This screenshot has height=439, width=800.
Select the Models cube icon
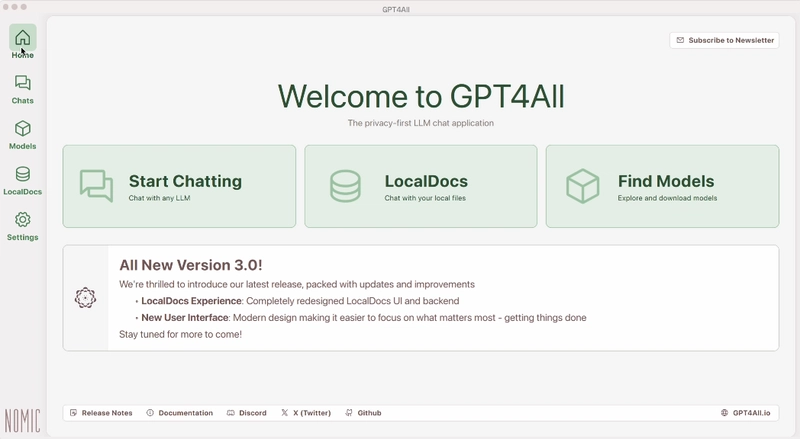(22, 128)
